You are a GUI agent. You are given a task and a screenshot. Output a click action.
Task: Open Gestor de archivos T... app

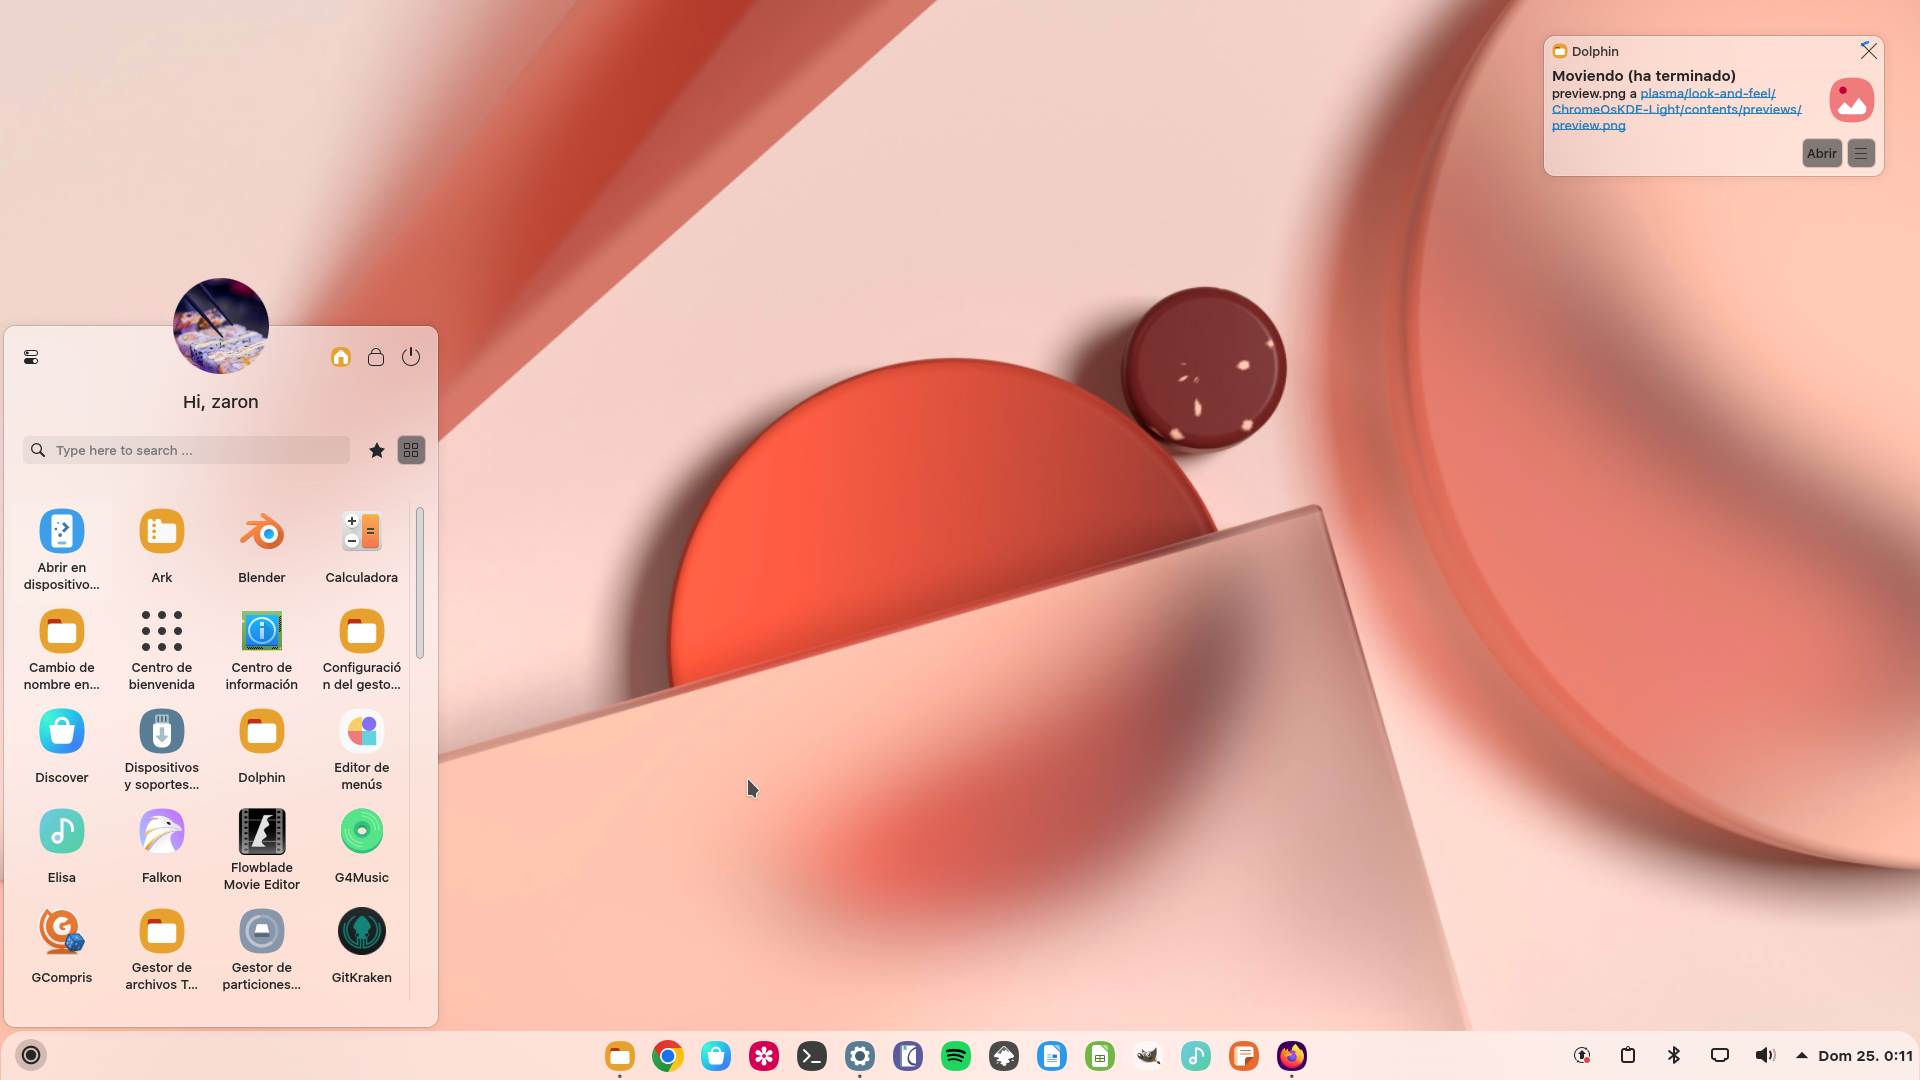coord(161,949)
